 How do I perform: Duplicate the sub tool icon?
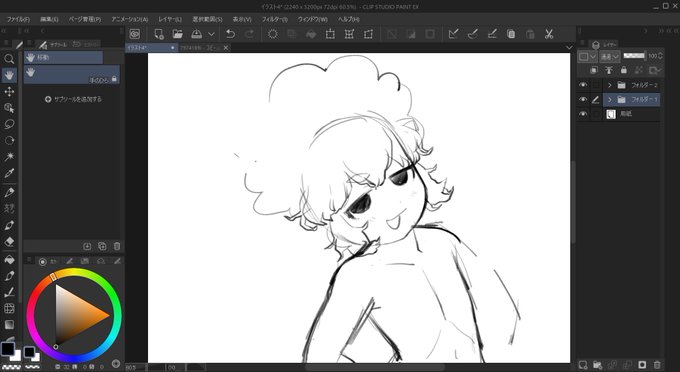pyautogui.click(x=102, y=246)
